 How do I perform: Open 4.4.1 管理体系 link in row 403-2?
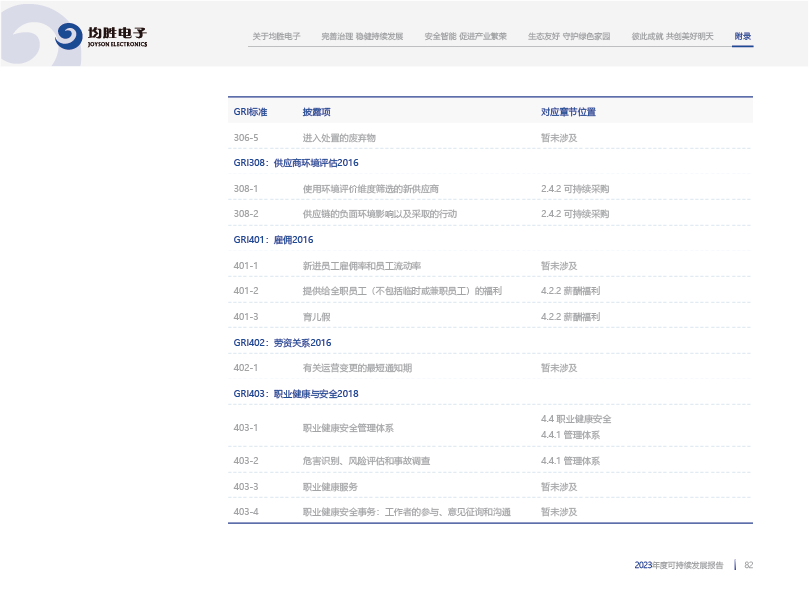coord(570,461)
